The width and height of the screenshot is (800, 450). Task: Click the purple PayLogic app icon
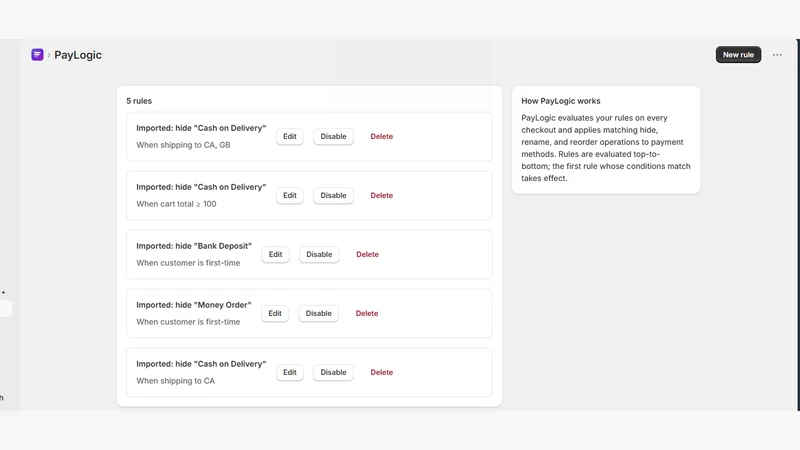click(37, 55)
